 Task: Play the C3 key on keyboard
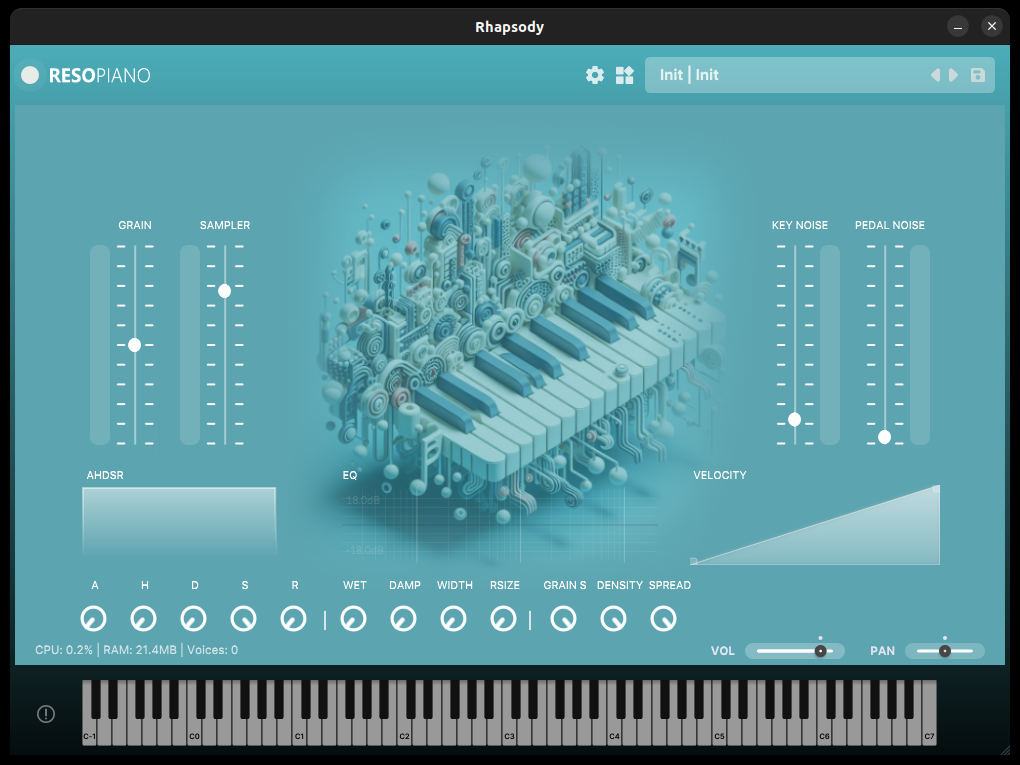(509, 734)
